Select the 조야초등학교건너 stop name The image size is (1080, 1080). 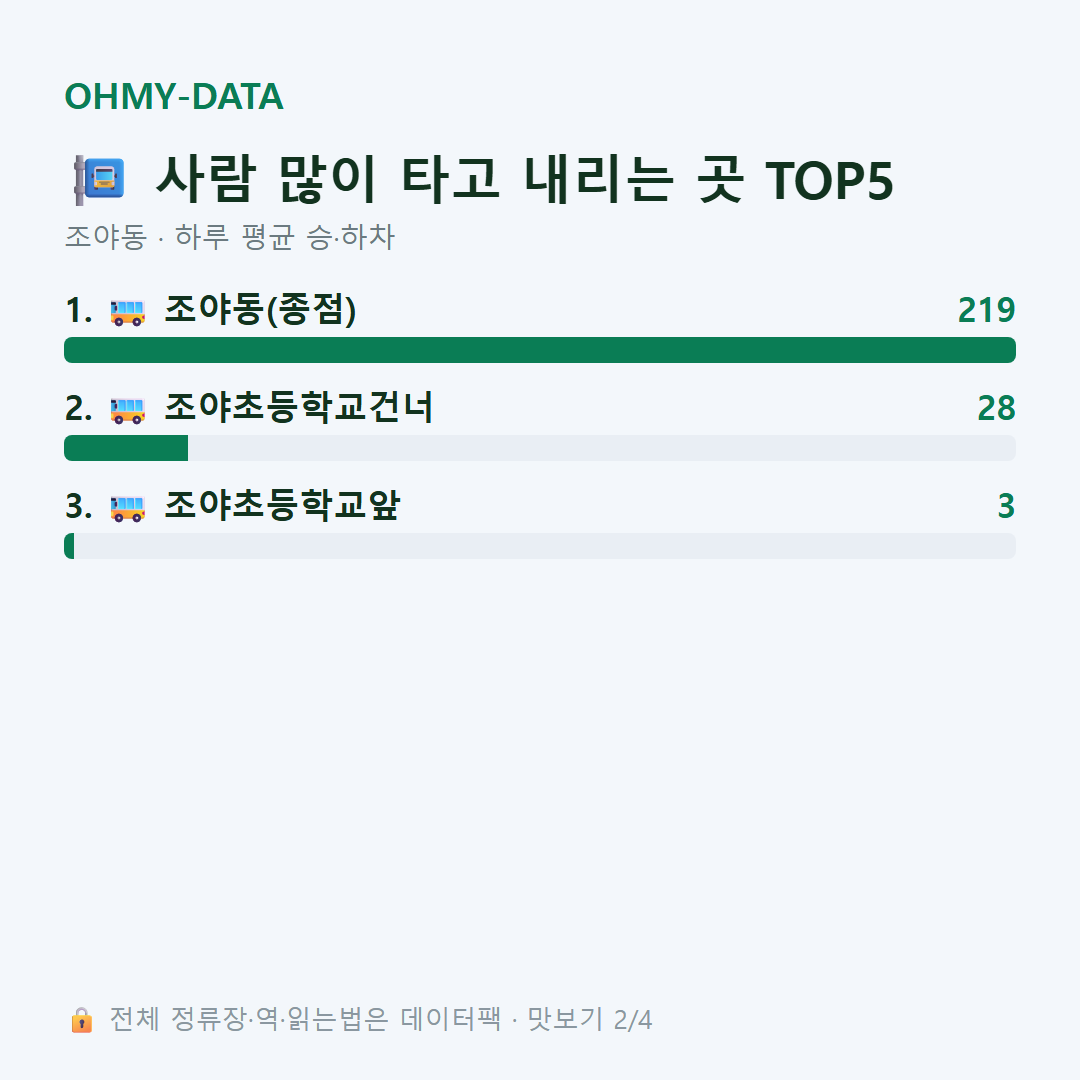[298, 407]
